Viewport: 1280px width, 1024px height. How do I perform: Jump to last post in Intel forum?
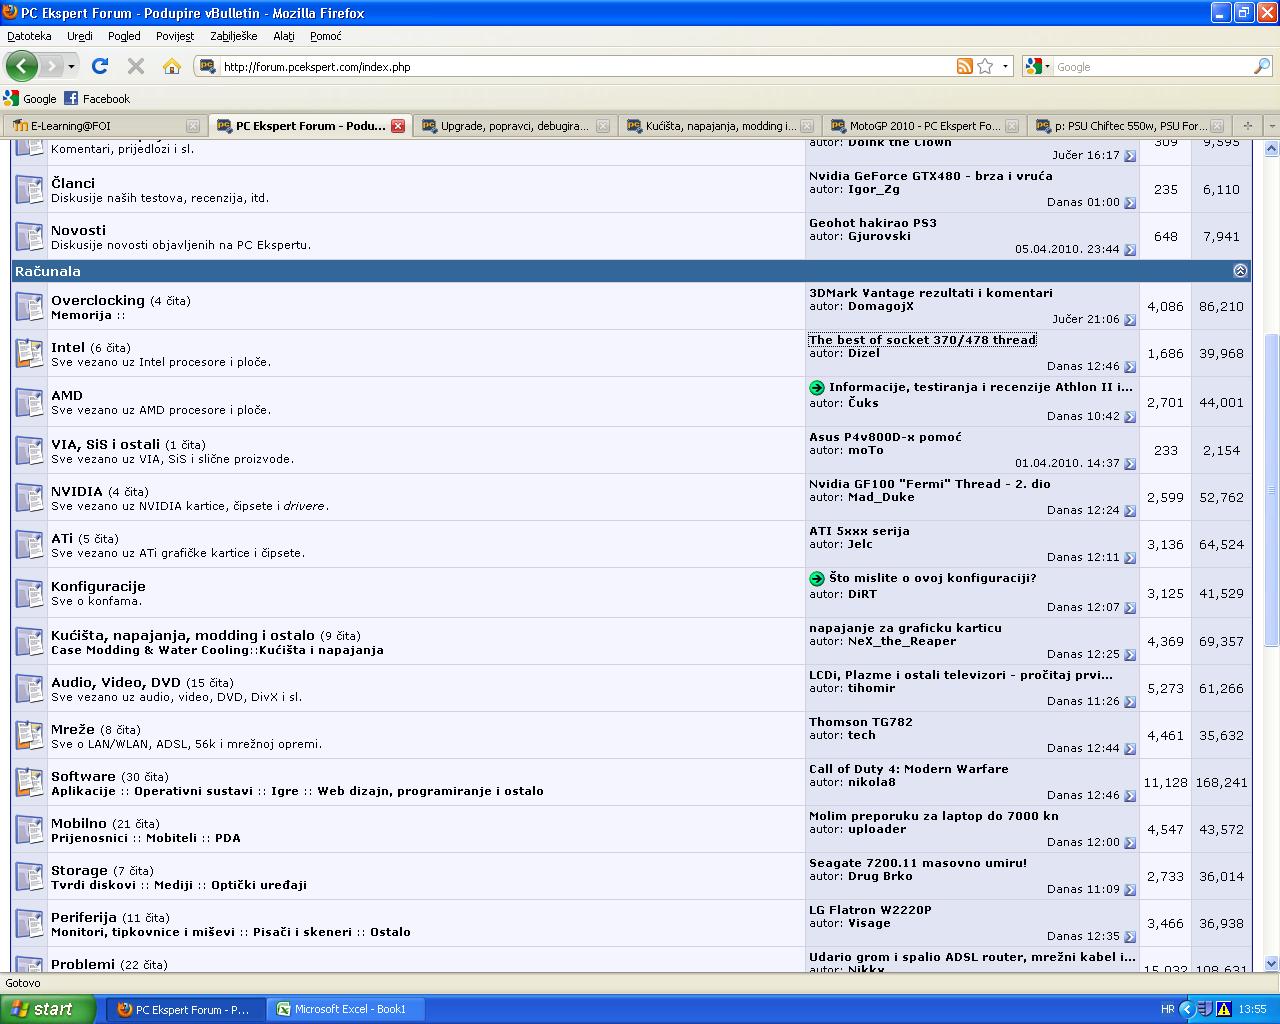[x=1129, y=367]
